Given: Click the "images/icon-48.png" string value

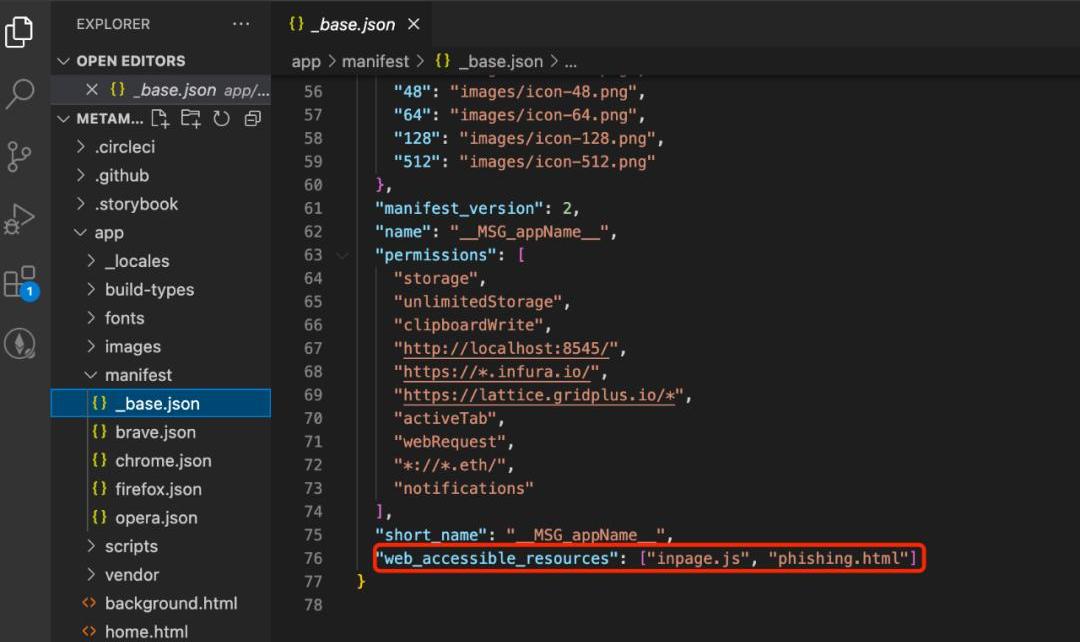Looking at the screenshot, I should click(543, 92).
